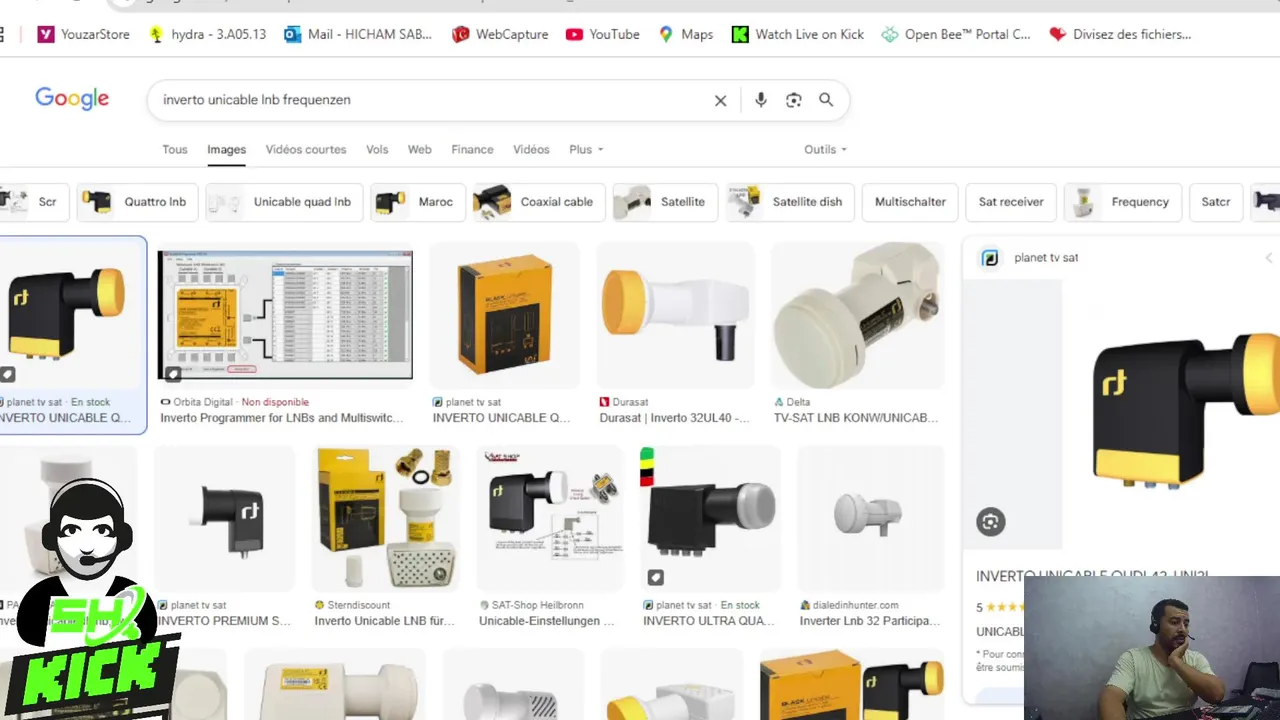Filter by the Frequency chip
Screen dimensions: 1280x720
1123,202
